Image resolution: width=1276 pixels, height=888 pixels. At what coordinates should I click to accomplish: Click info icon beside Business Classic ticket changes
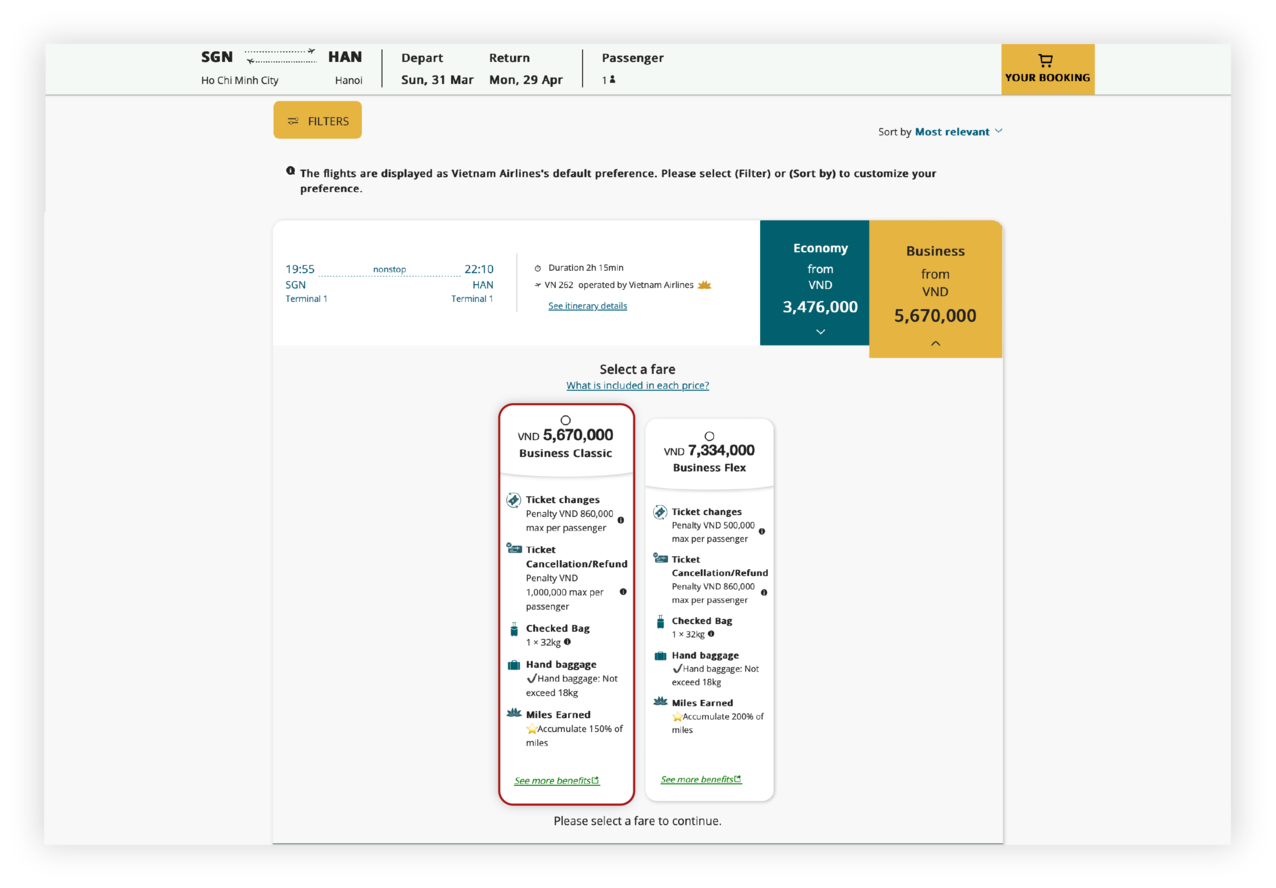coord(621,520)
